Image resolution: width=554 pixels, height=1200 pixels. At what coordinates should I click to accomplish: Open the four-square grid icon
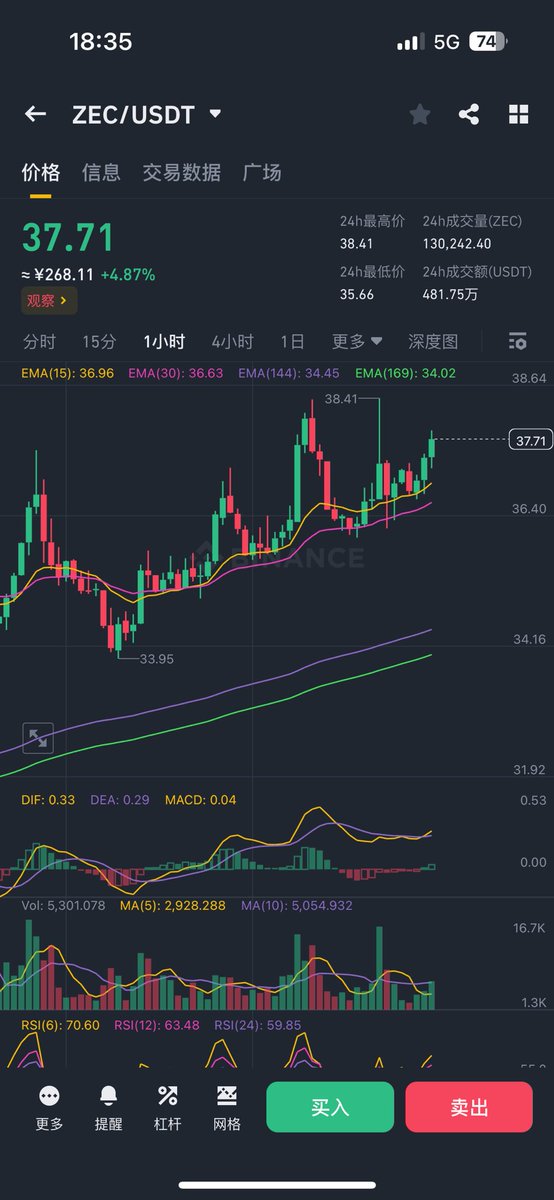(518, 114)
